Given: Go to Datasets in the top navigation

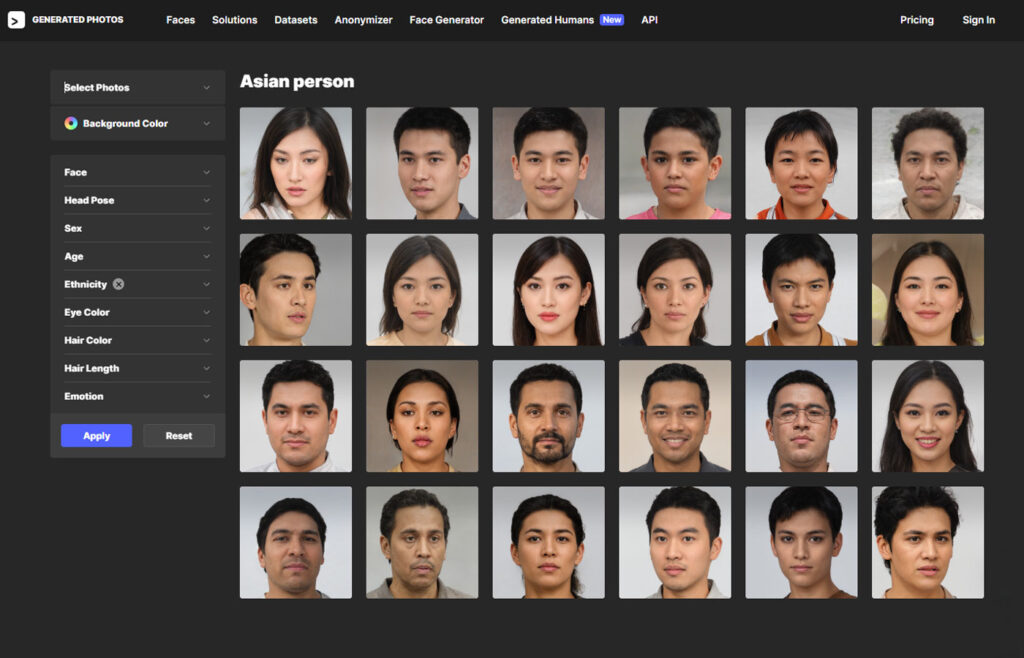Looking at the screenshot, I should (296, 20).
